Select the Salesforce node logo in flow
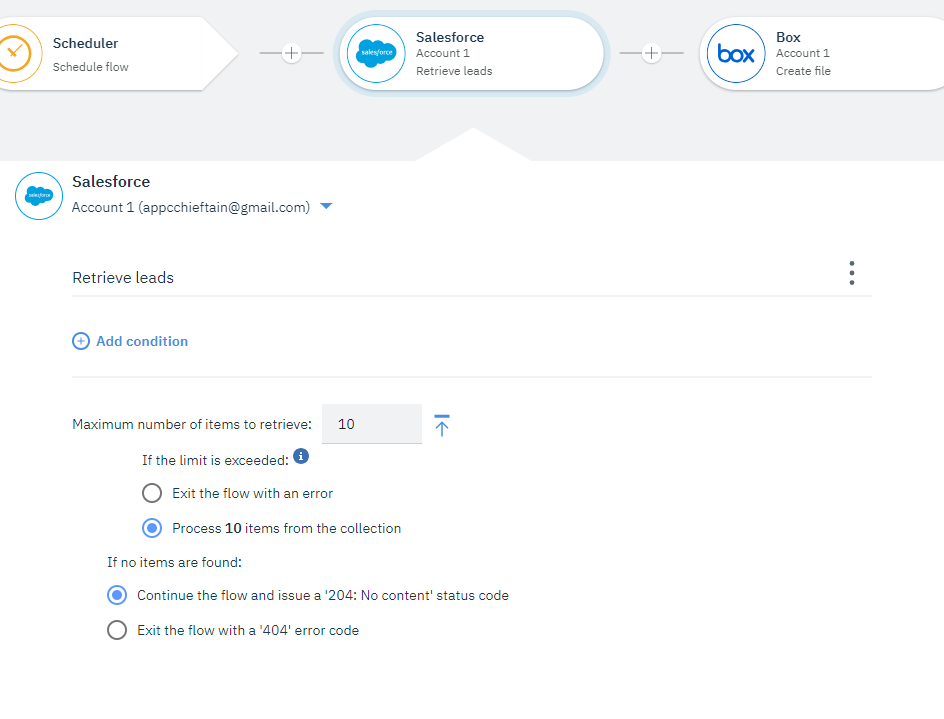Screen dimensions: 944x719 pos(376,54)
